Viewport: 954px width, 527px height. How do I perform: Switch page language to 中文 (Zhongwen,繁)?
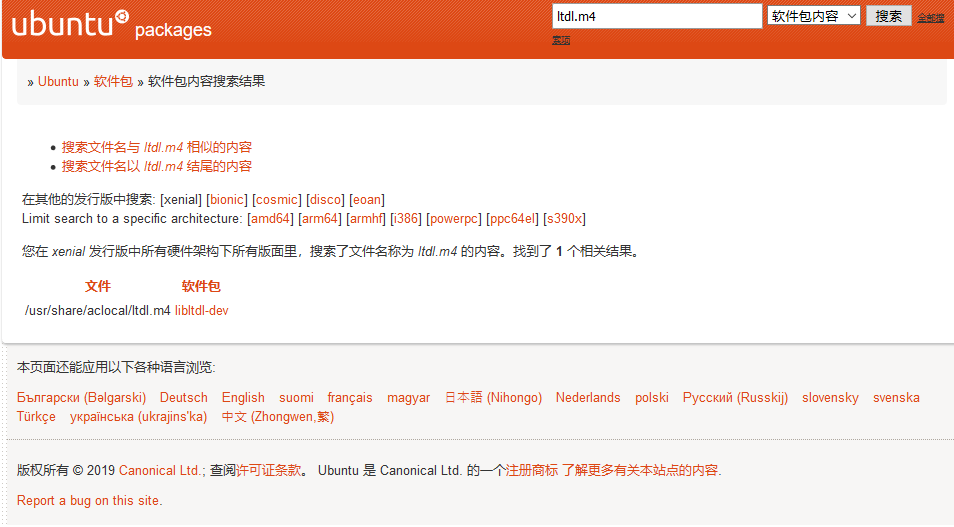tap(278, 417)
